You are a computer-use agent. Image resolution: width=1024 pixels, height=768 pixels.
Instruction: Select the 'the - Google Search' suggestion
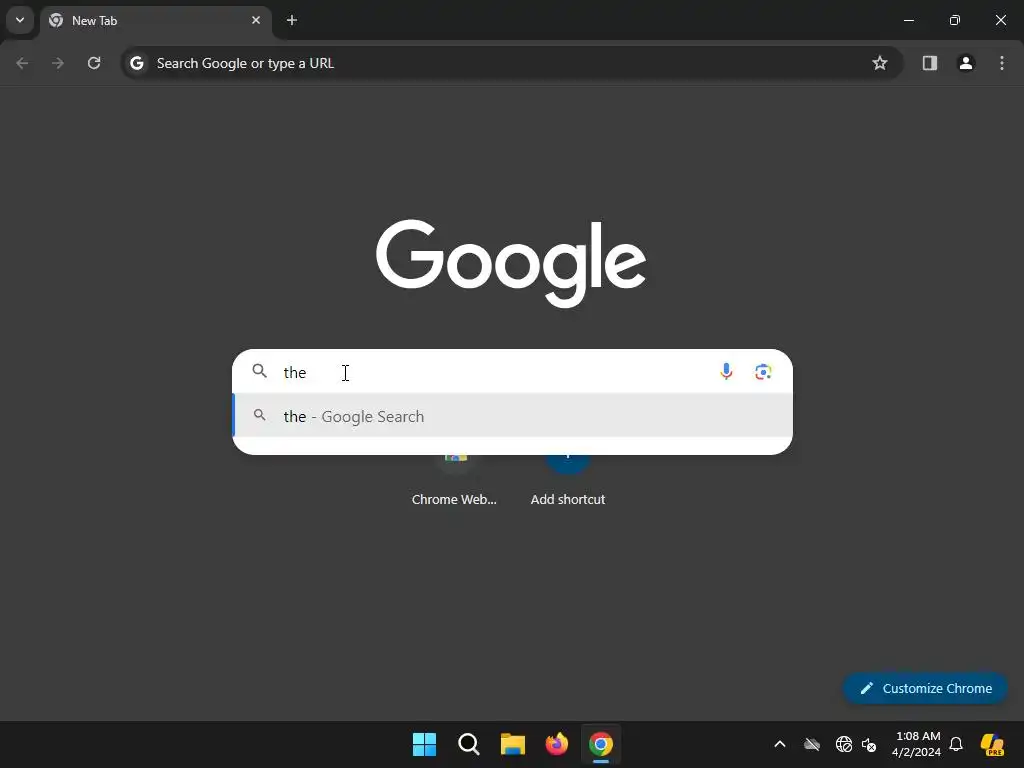[x=513, y=416]
